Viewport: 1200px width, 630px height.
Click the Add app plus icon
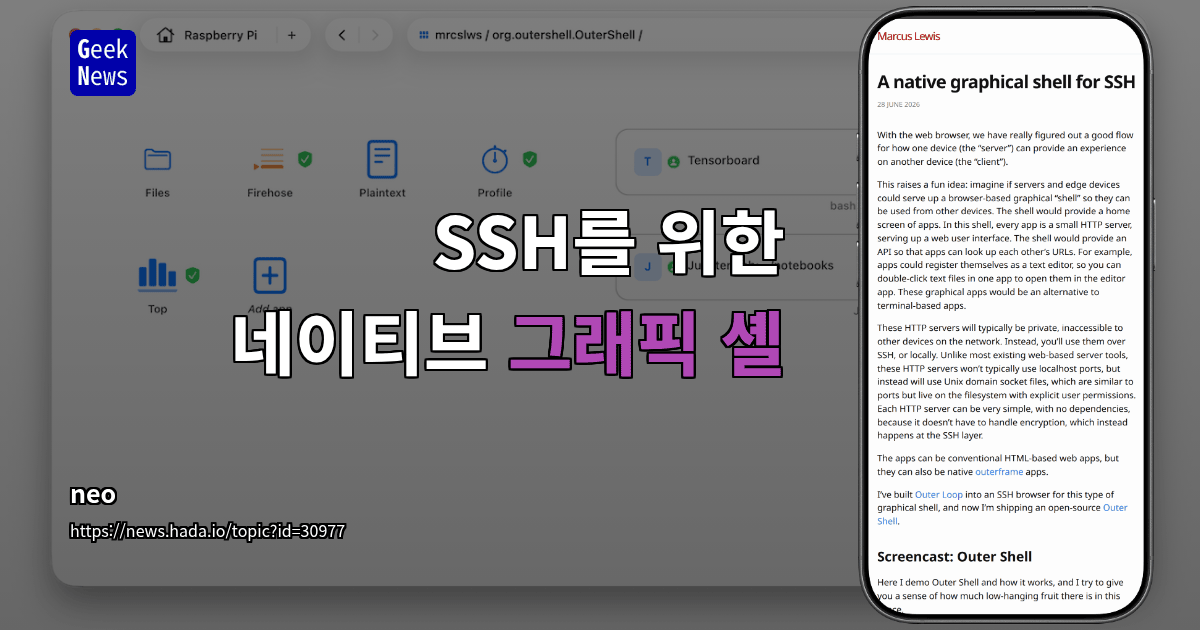(270, 275)
